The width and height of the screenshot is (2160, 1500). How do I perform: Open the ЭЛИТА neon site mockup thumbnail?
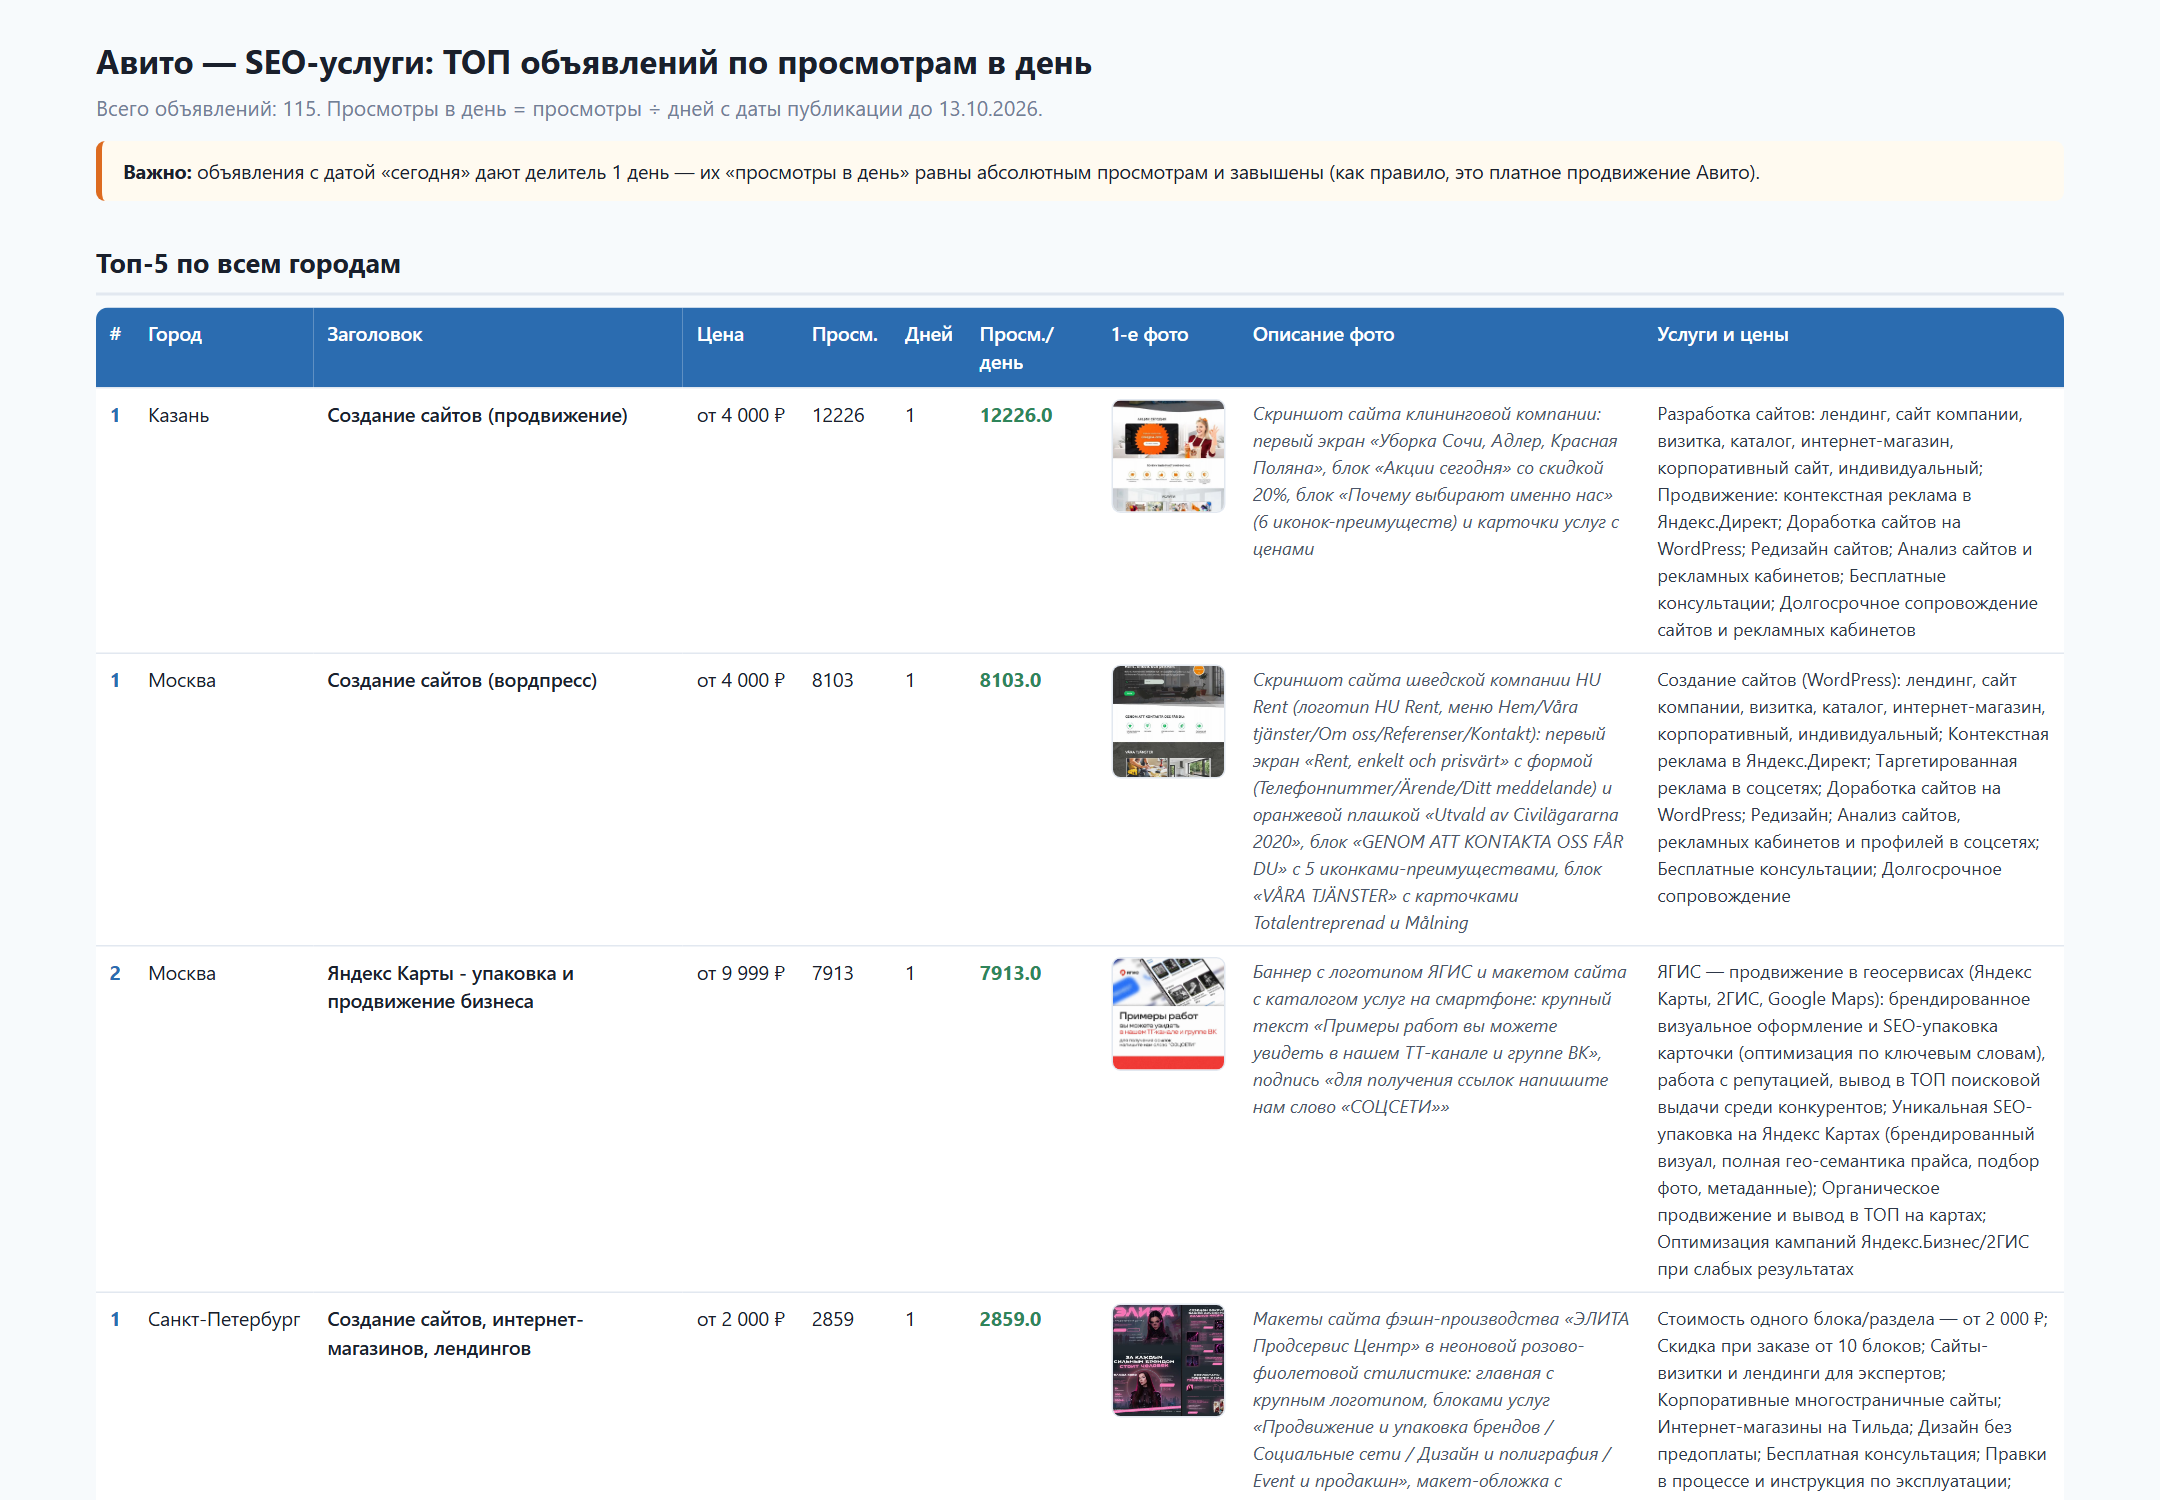[x=1168, y=1360]
